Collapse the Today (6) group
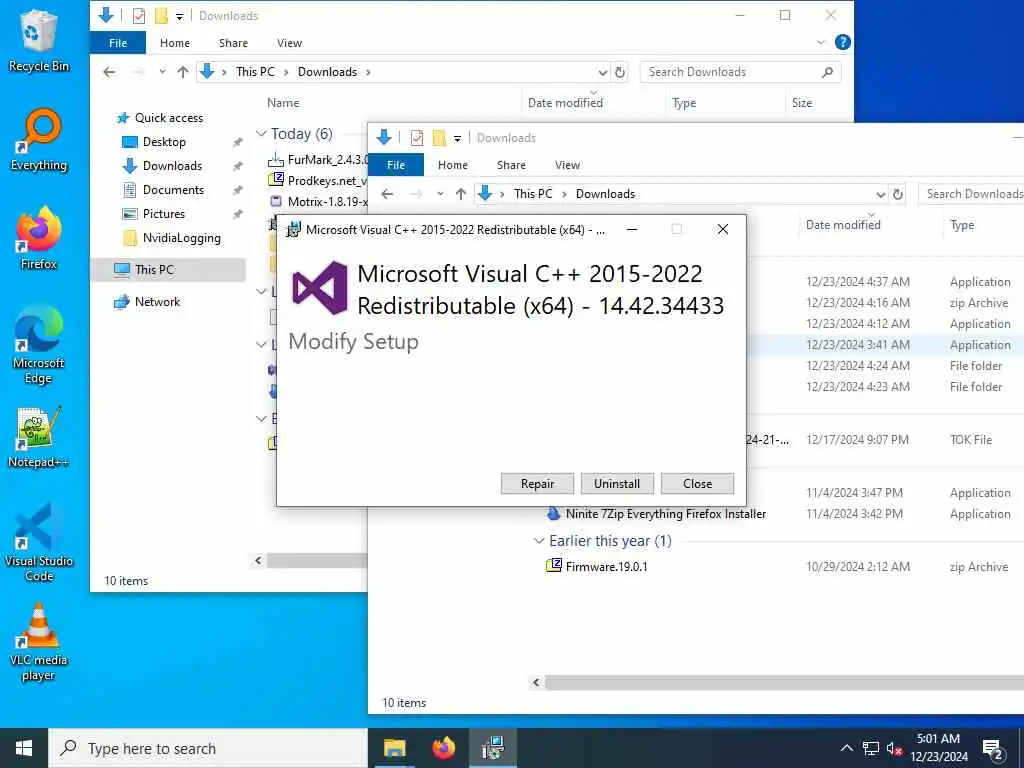The image size is (1024, 768). tap(261, 133)
